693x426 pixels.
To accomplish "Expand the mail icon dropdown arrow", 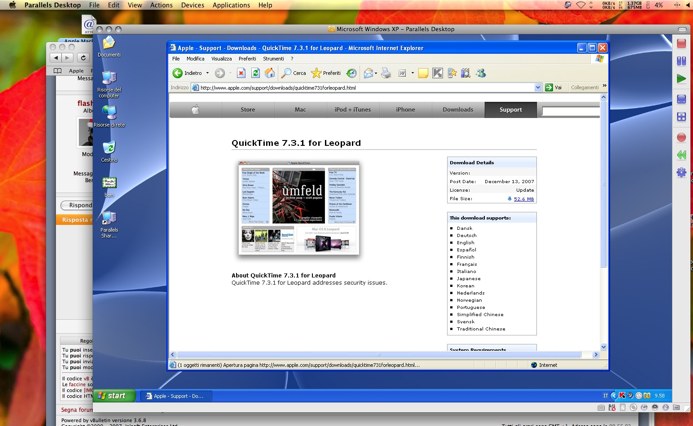I will (x=376, y=73).
